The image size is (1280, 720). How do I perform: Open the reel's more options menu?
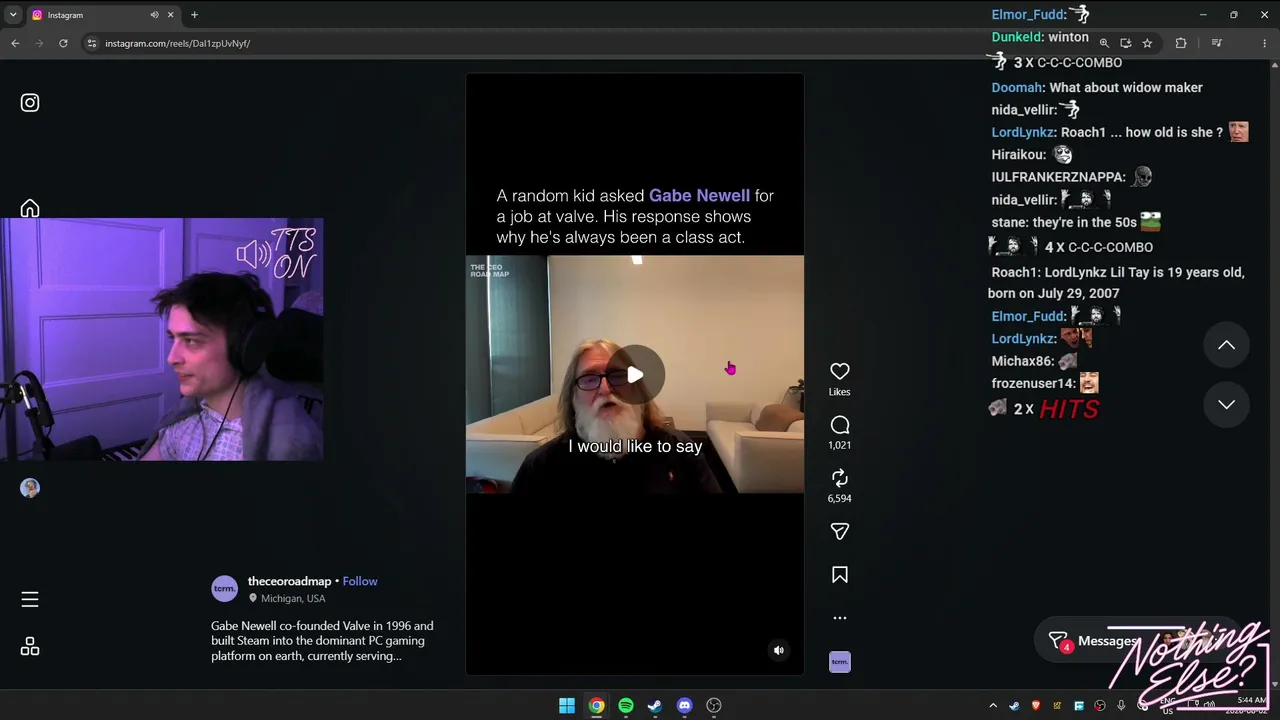(x=840, y=618)
